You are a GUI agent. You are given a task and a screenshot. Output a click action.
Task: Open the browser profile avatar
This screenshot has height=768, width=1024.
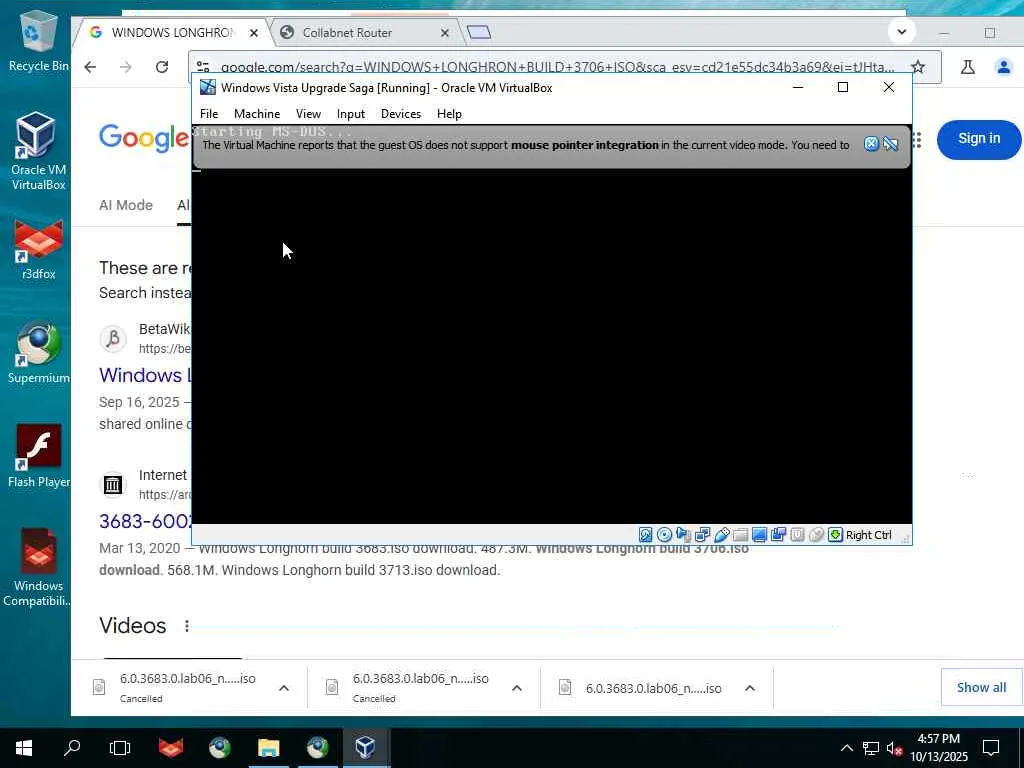[x=1004, y=67]
